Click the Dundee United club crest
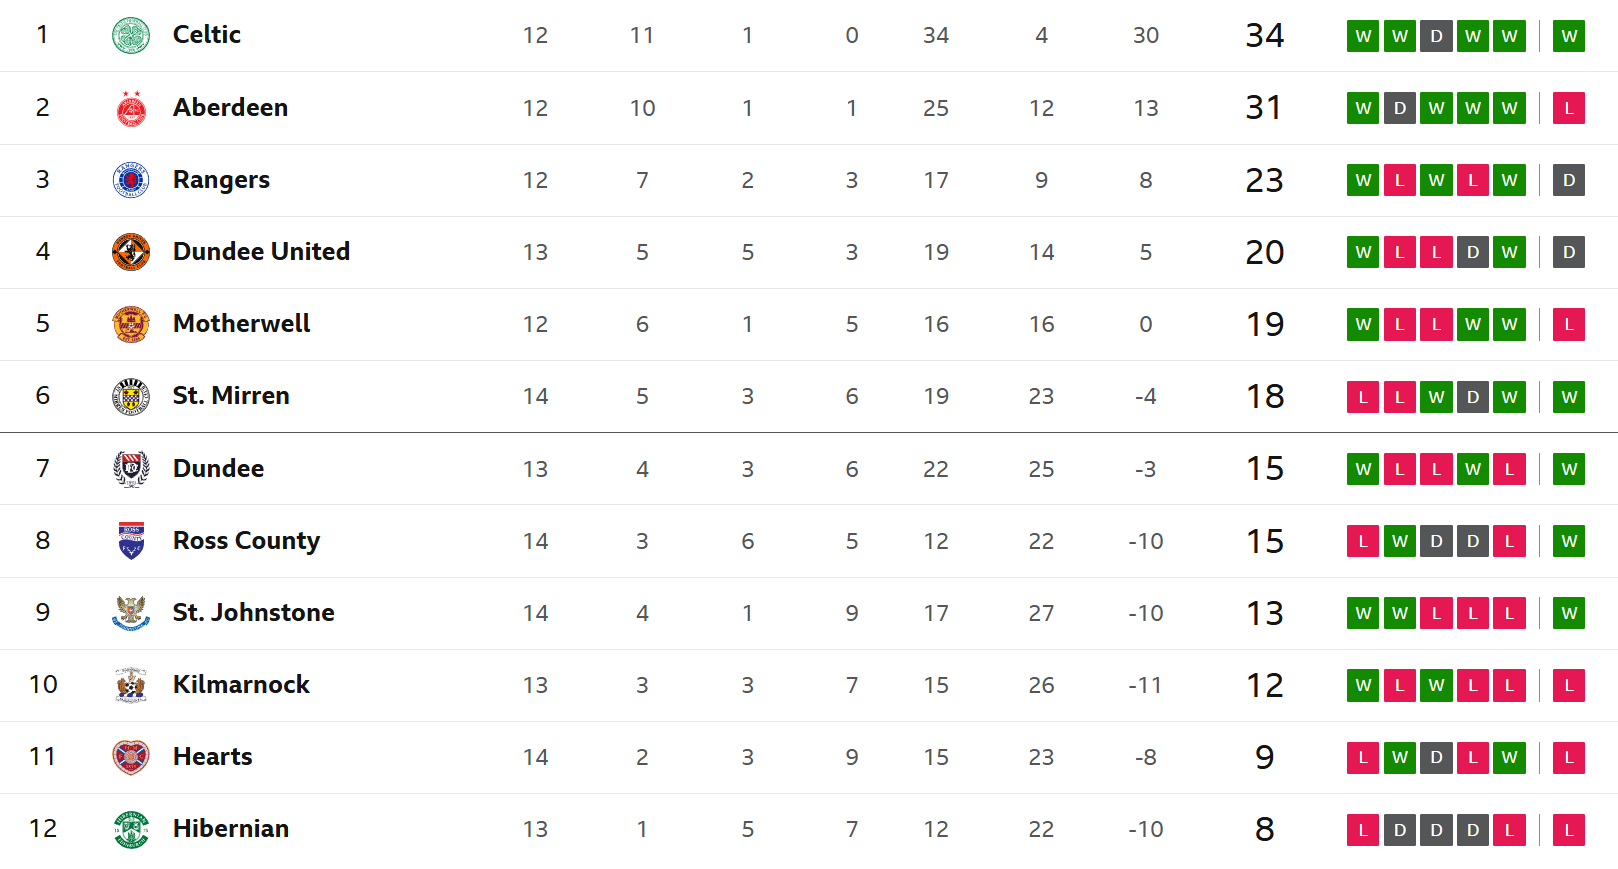Screen dimensions: 1618x869 point(131,252)
